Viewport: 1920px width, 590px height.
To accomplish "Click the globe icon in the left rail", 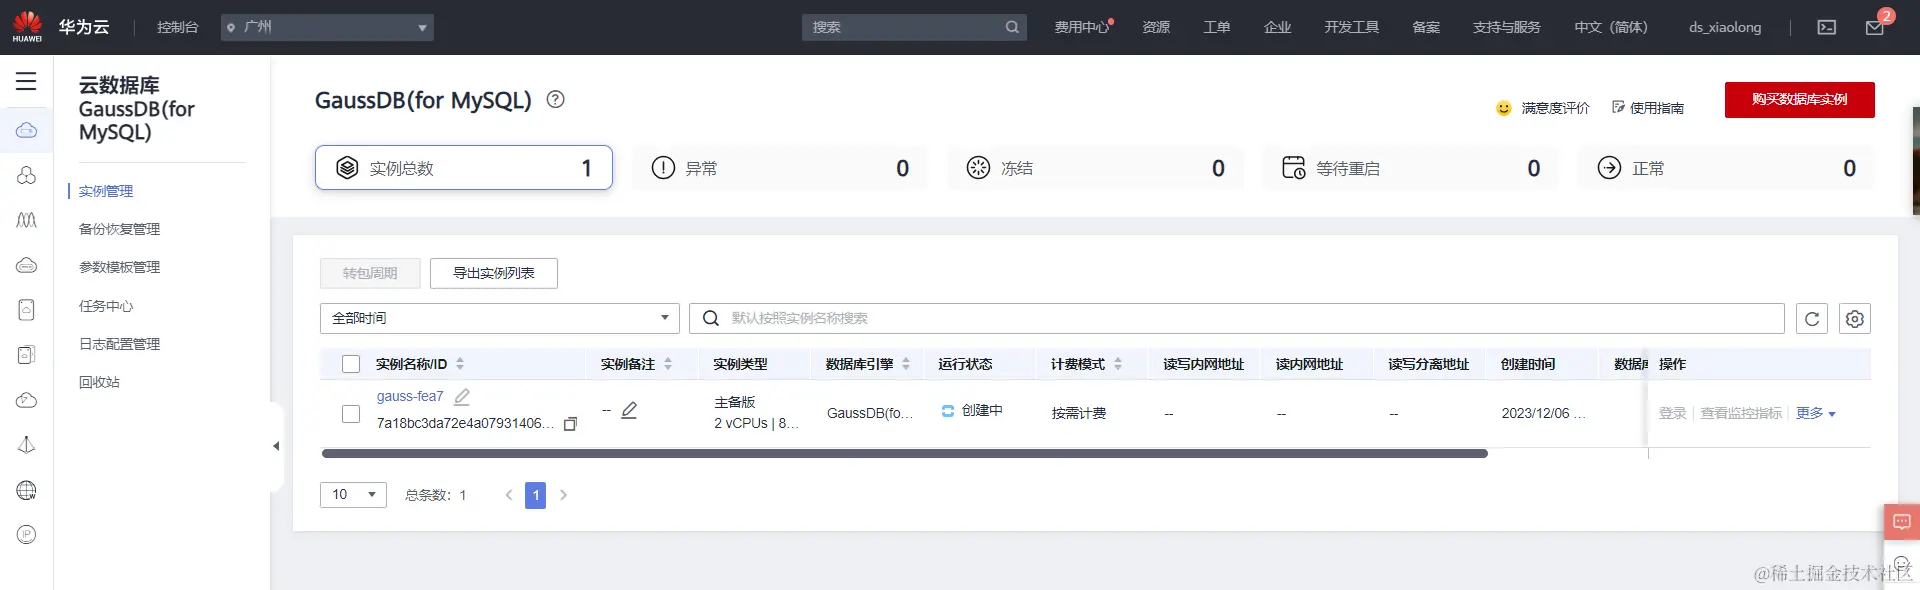I will pyautogui.click(x=27, y=490).
